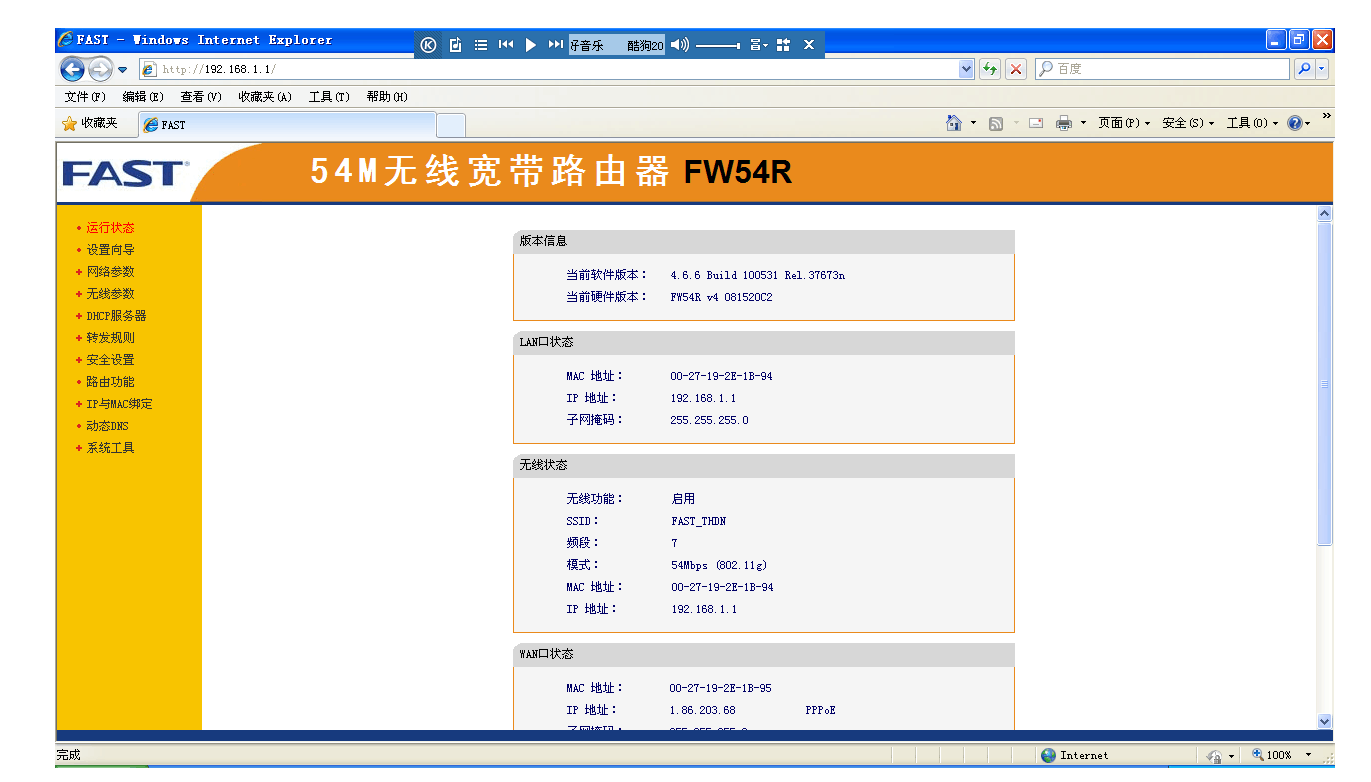
Task: Open the 页面(P) dropdown menu
Action: [1122, 122]
